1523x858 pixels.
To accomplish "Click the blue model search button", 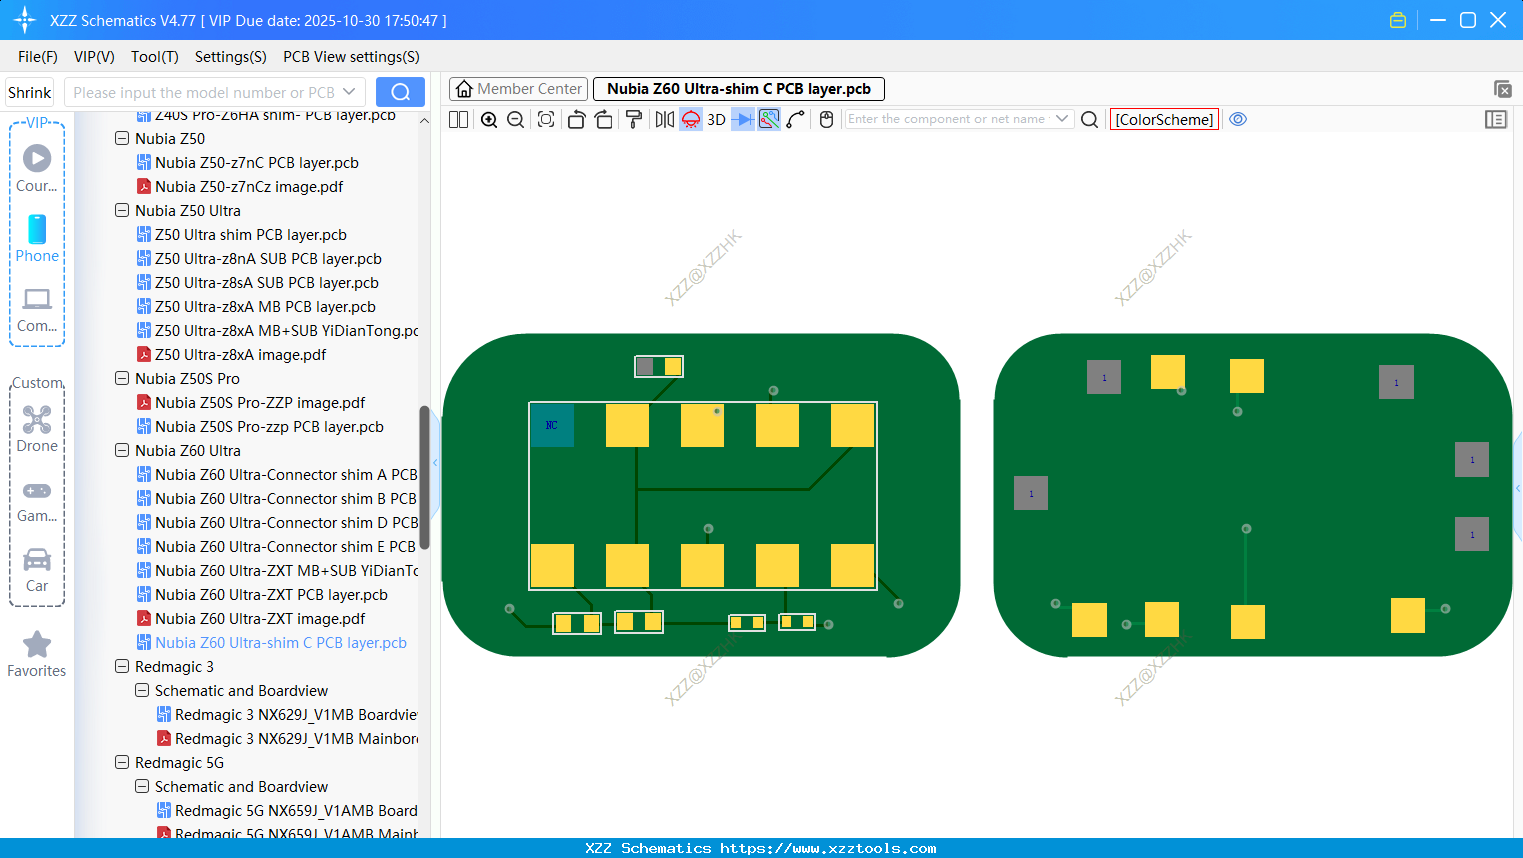I will [x=400, y=92].
